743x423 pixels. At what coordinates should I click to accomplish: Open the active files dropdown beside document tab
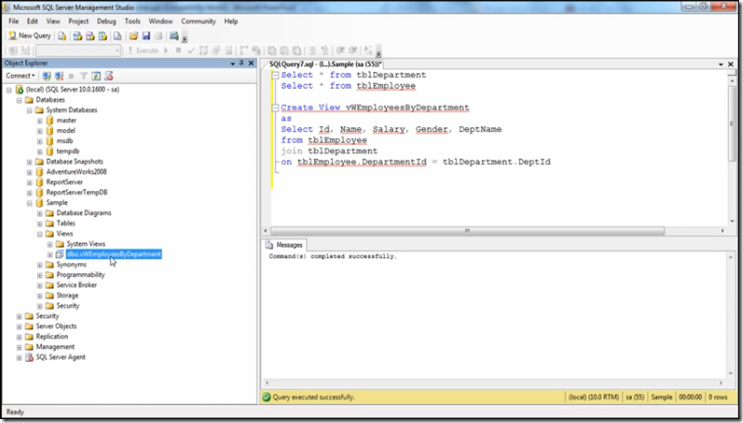[721, 64]
